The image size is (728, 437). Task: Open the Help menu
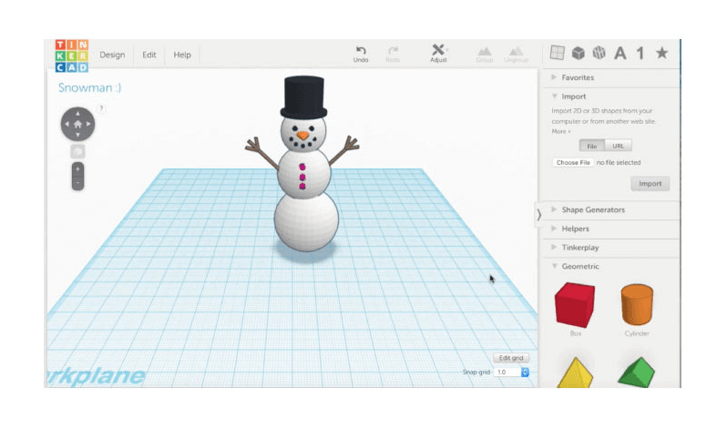click(182, 55)
